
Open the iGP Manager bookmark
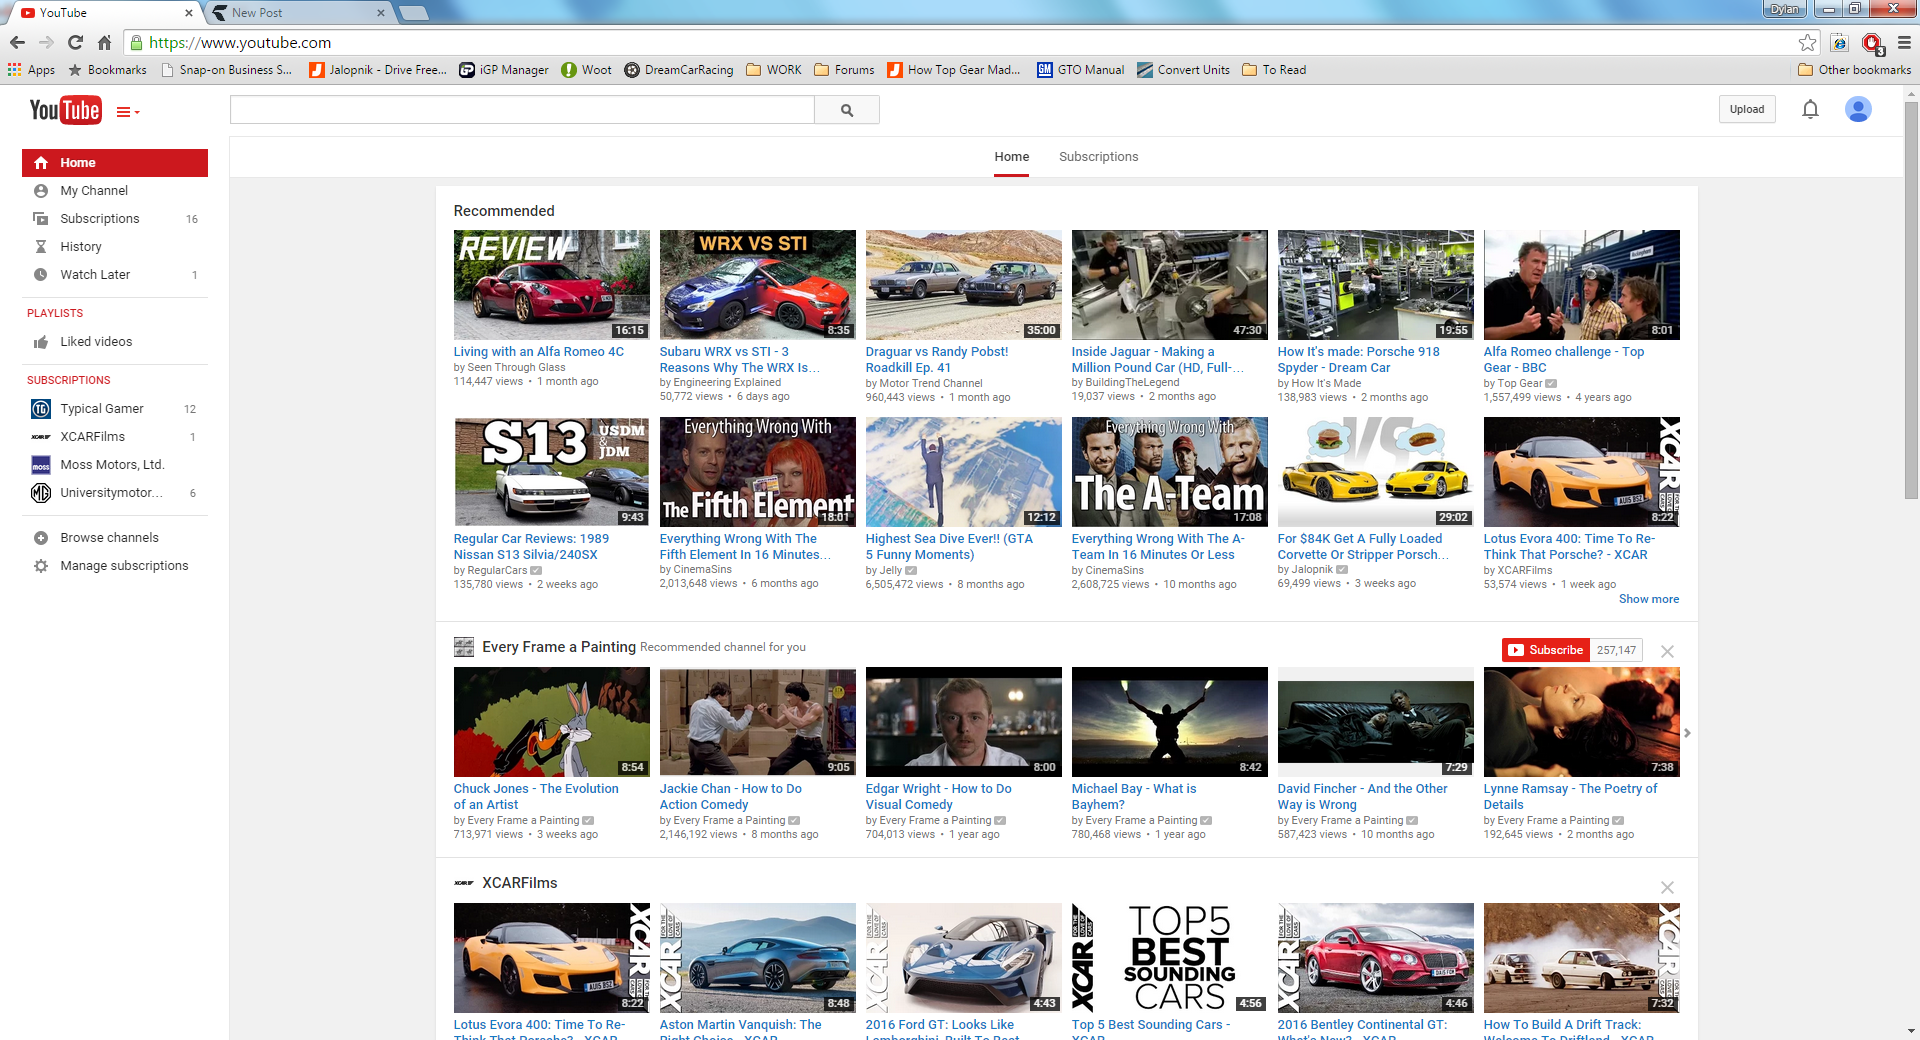[504, 70]
